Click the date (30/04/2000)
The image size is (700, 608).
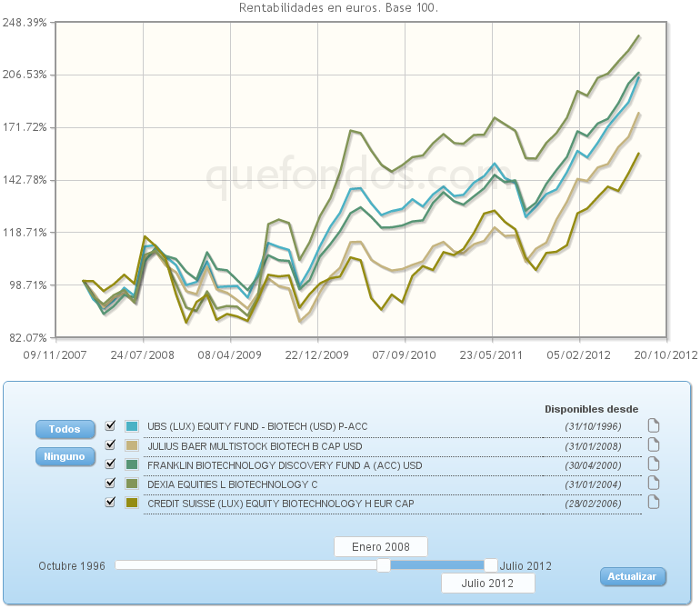(x=593, y=466)
